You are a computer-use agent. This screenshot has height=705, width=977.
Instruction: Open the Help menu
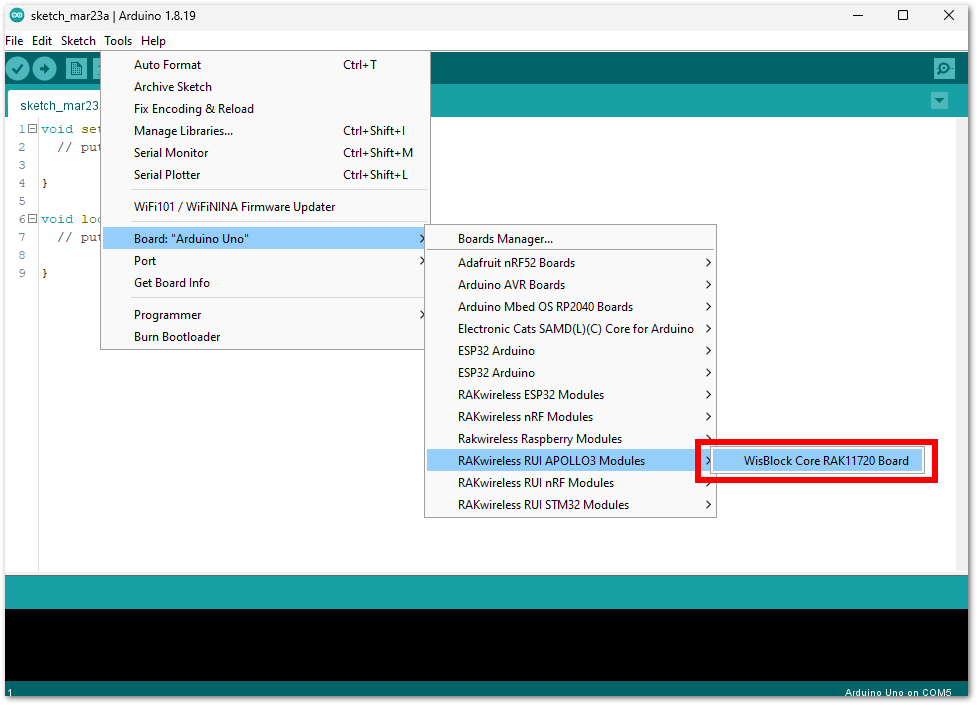pyautogui.click(x=153, y=41)
